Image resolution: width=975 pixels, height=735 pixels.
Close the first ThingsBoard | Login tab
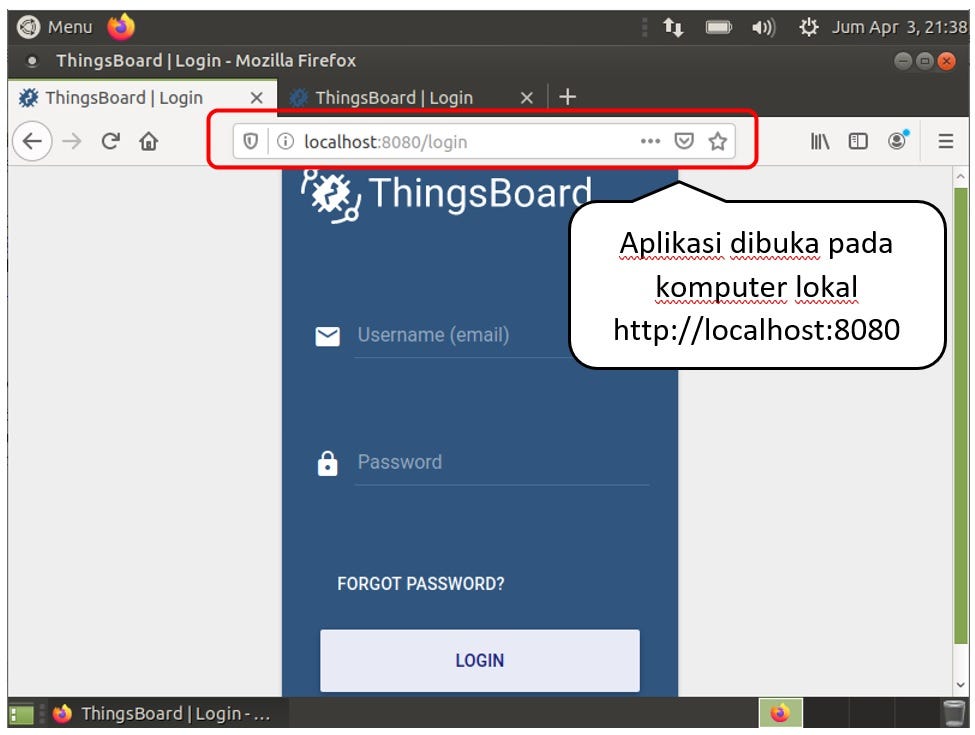[256, 98]
